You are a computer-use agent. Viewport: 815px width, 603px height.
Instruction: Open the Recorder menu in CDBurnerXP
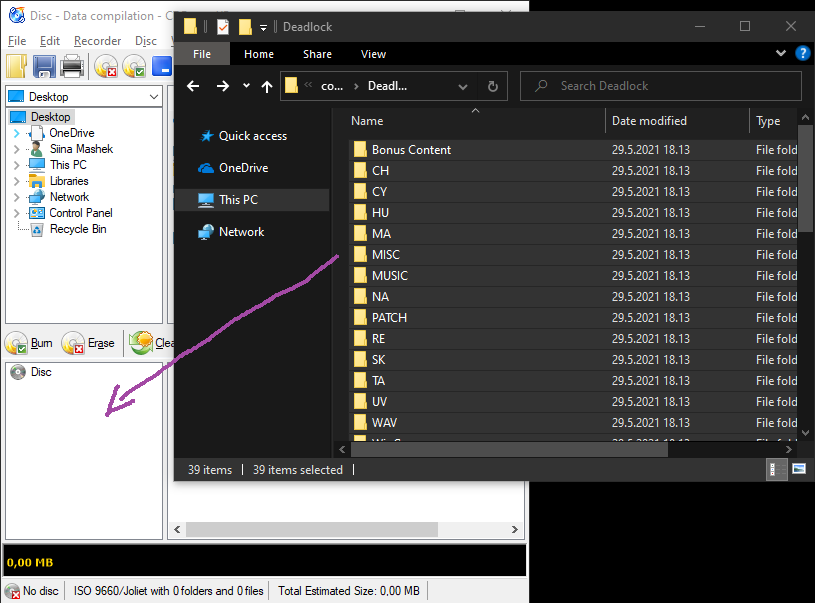tap(97, 41)
